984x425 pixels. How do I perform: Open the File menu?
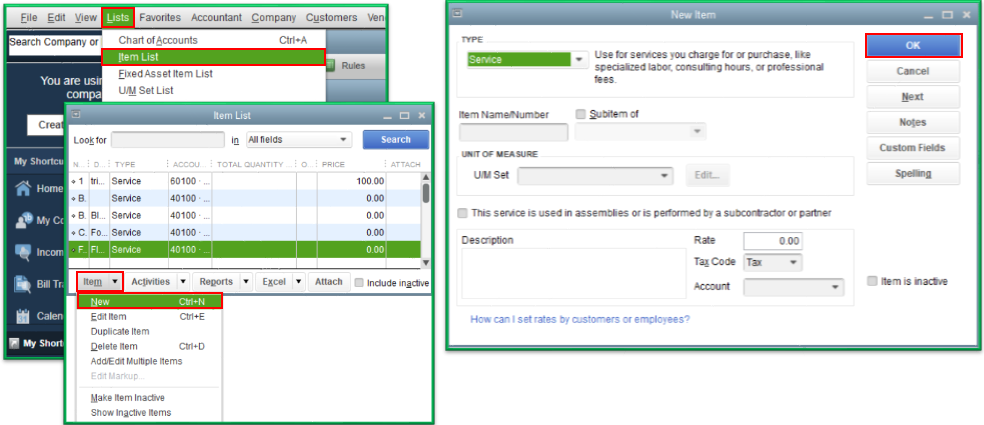[29, 18]
